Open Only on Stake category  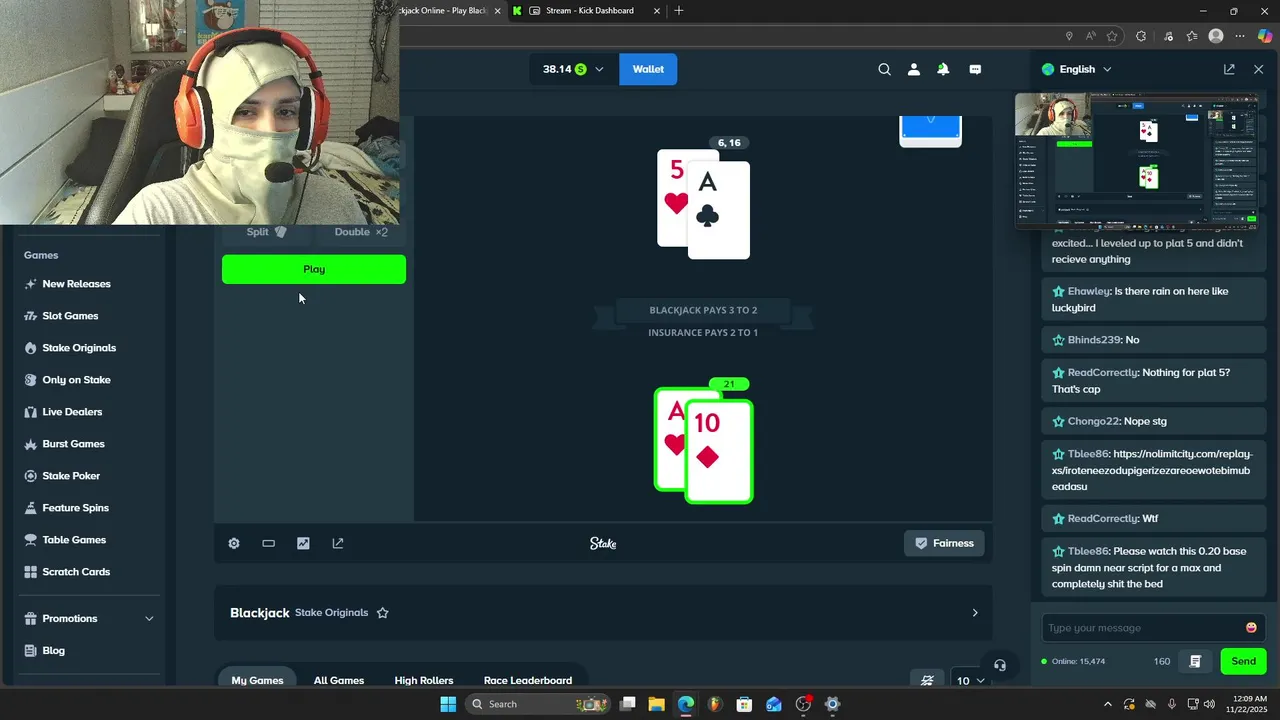pyautogui.click(x=76, y=380)
